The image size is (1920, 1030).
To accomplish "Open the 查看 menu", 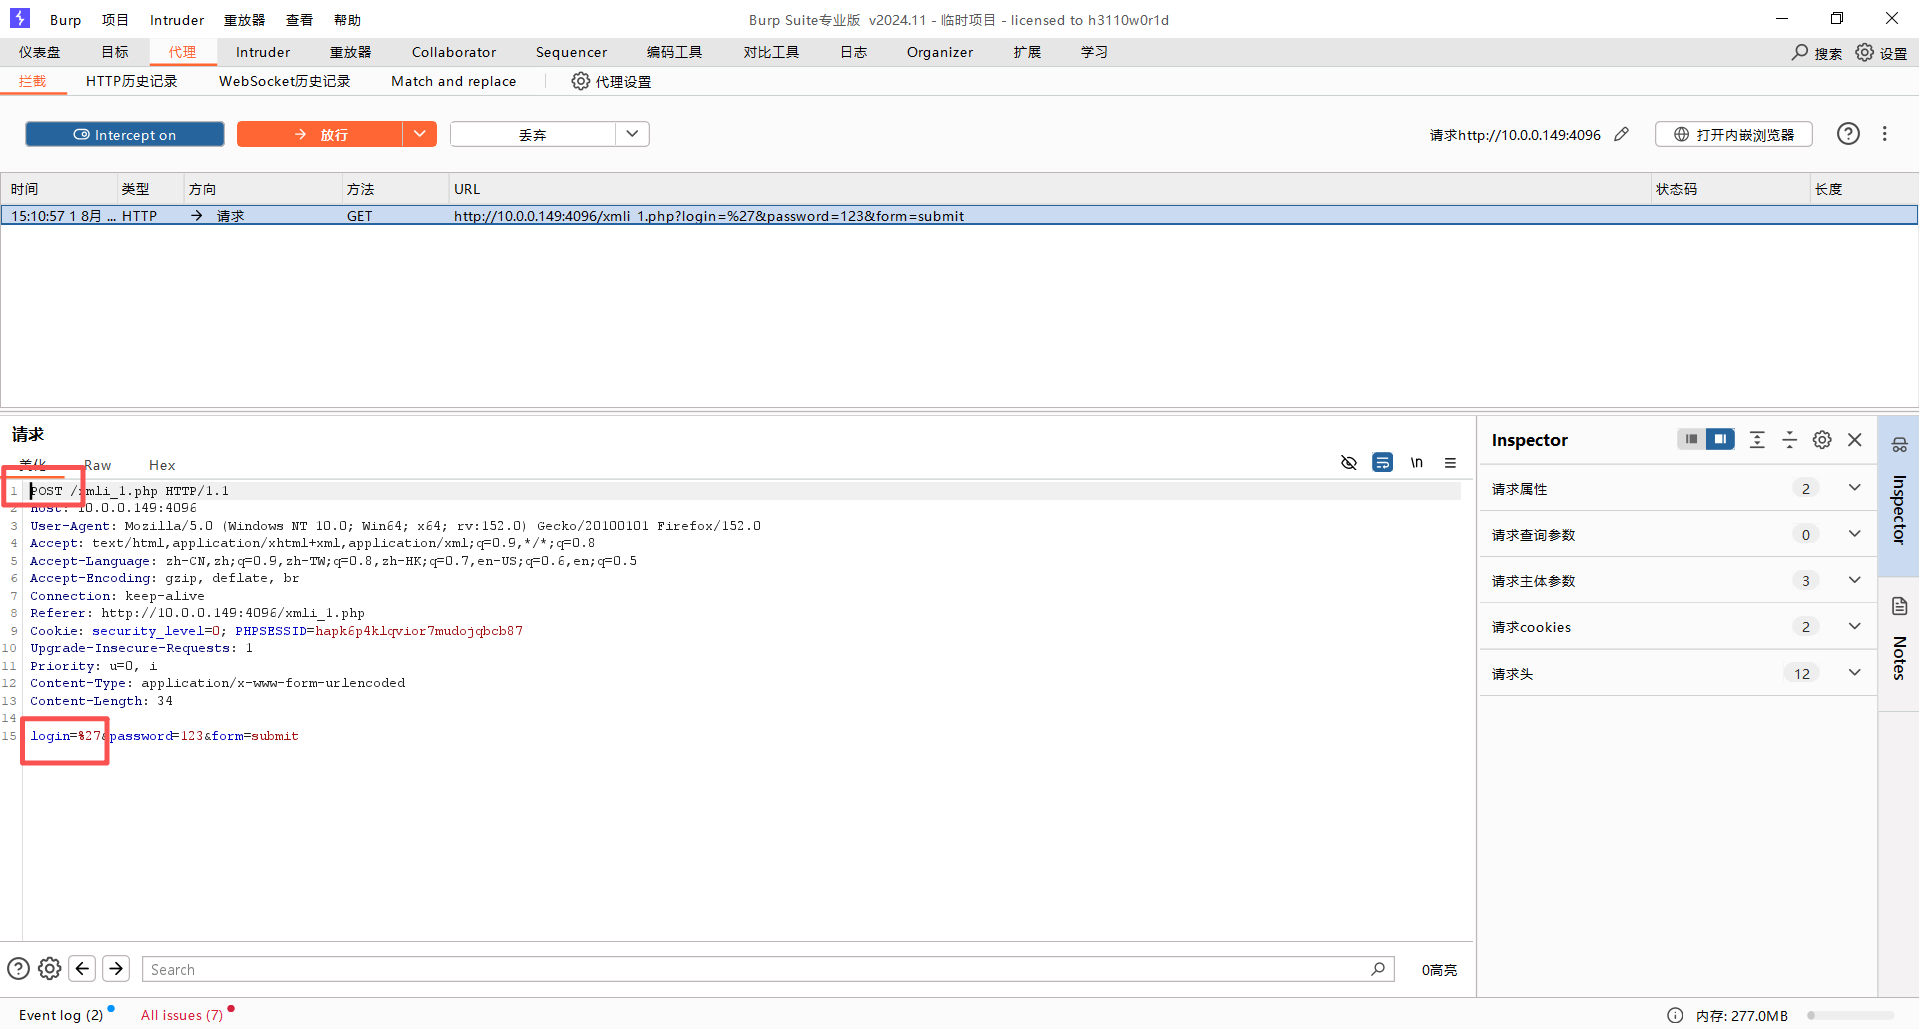I will pyautogui.click(x=299, y=20).
